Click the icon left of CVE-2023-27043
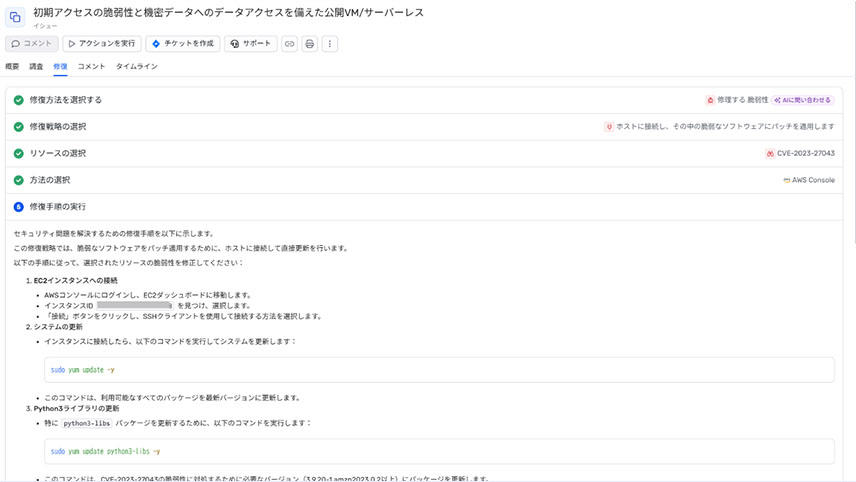 pyautogui.click(x=770, y=153)
